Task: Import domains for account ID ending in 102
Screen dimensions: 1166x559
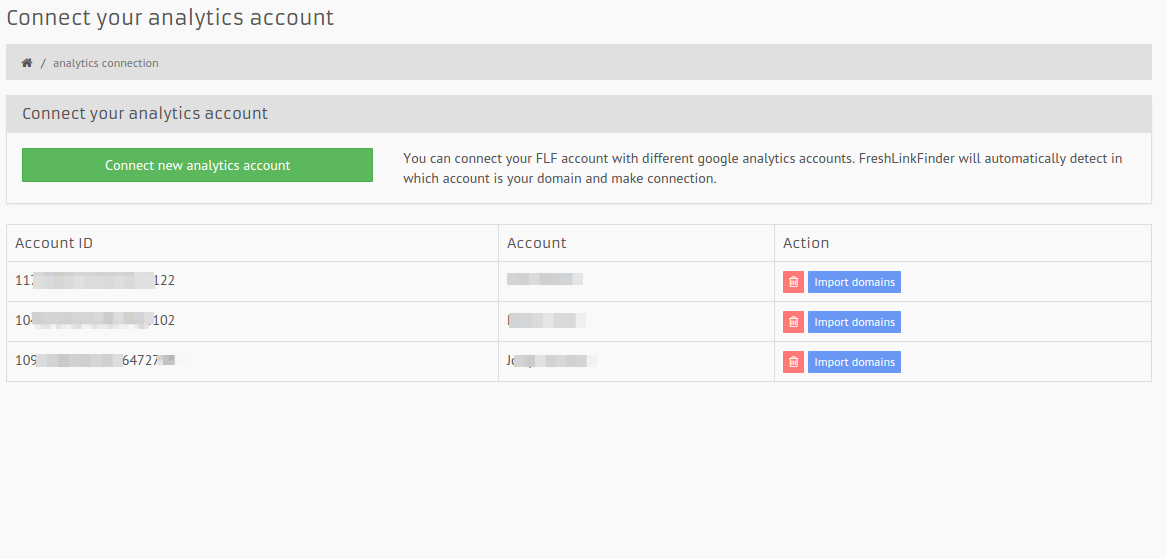Action: point(854,322)
